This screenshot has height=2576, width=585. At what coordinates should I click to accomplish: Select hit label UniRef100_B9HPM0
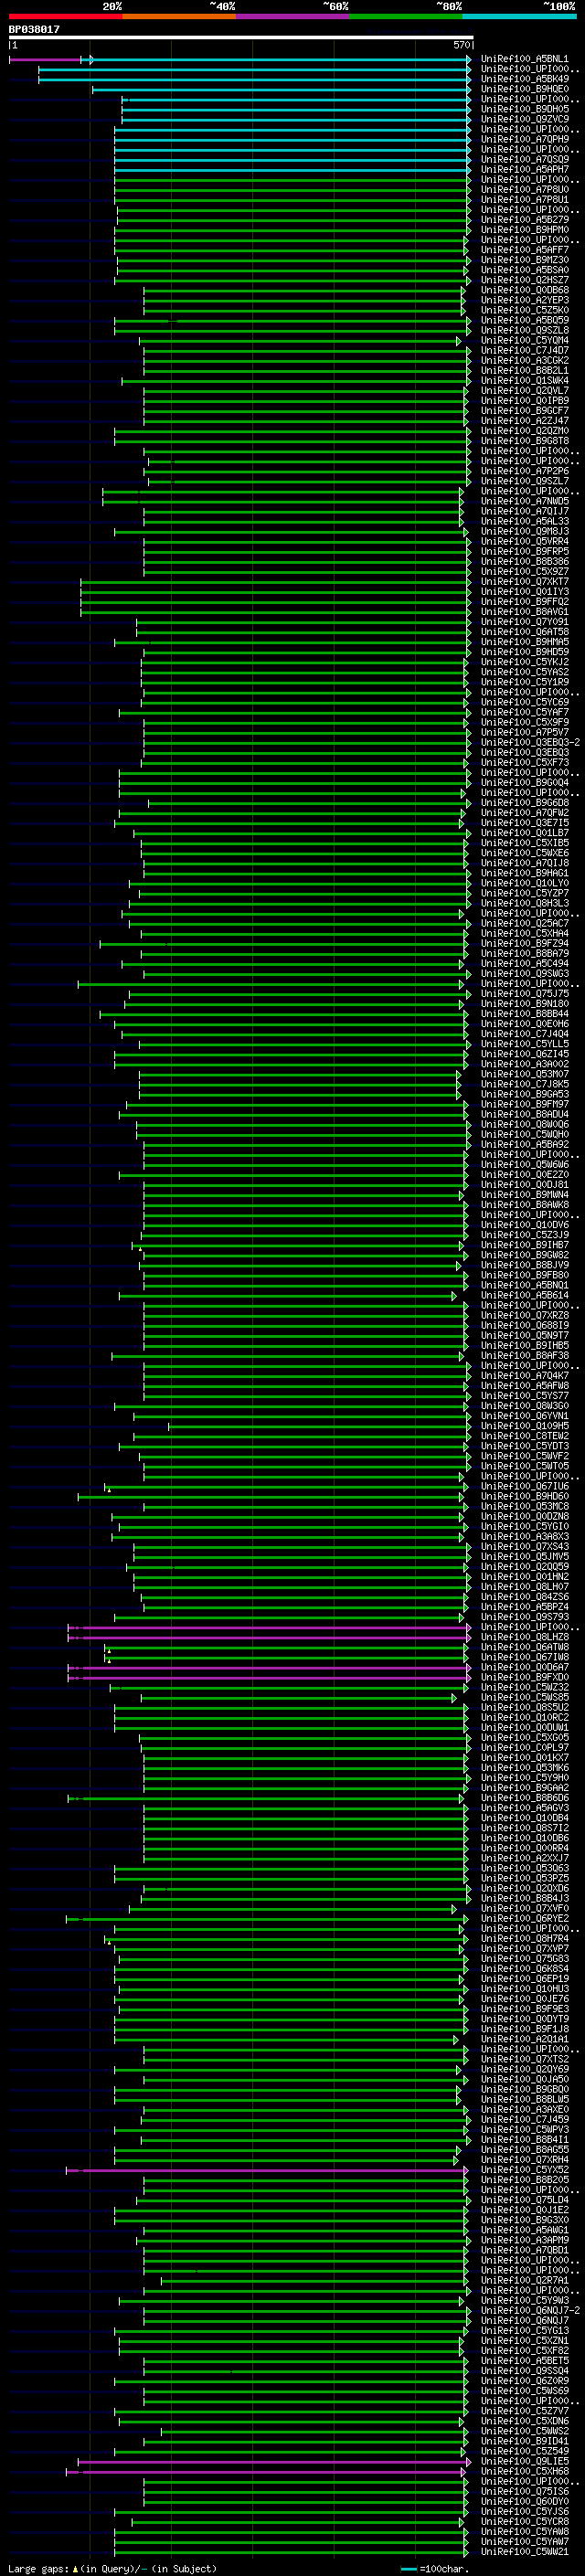(524, 230)
